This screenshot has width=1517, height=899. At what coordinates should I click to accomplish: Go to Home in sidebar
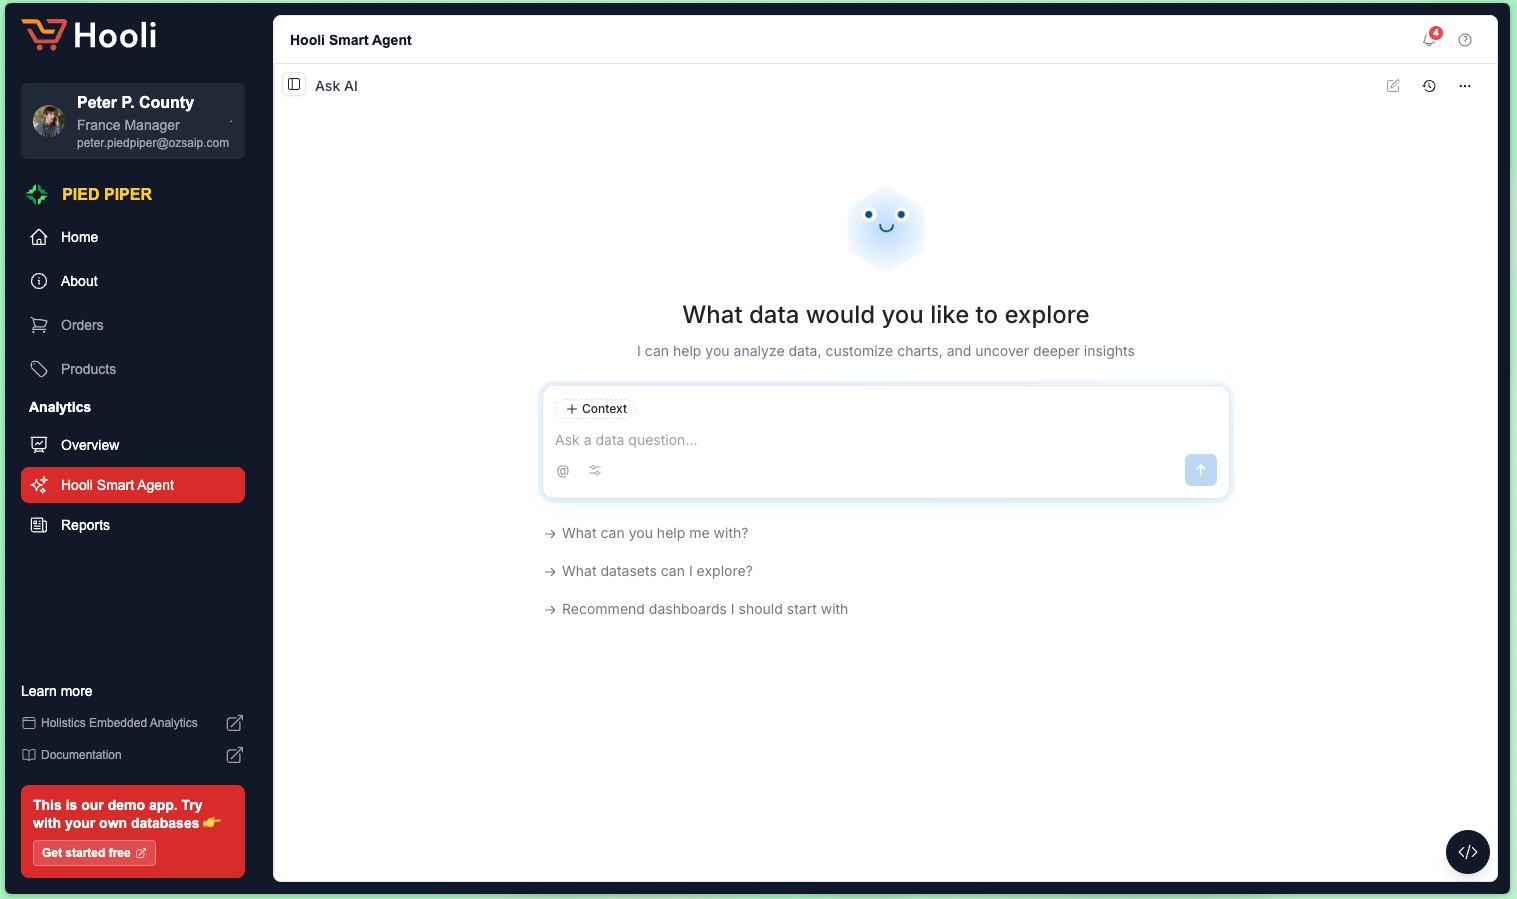[x=133, y=237]
